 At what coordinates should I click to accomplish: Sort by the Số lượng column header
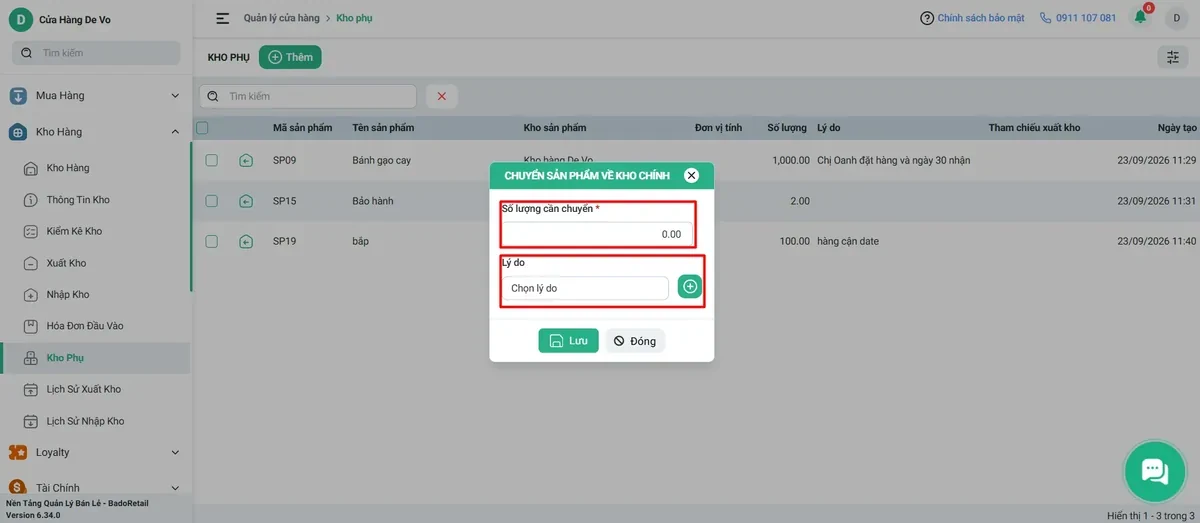[787, 128]
